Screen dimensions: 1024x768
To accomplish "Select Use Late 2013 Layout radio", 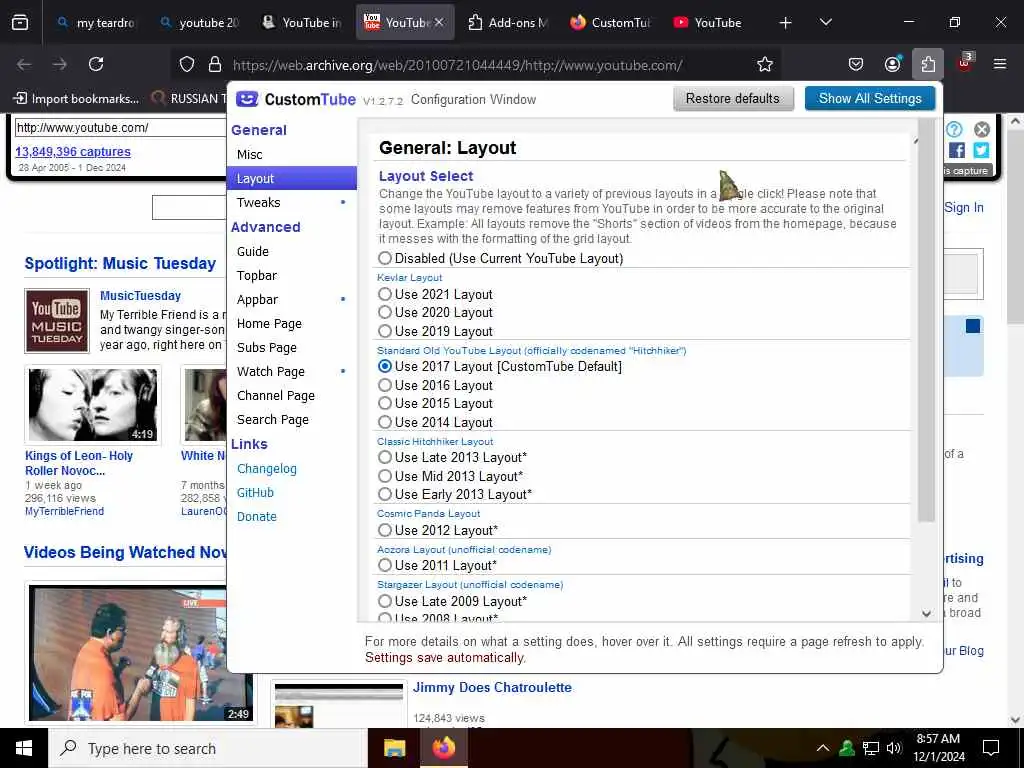I will tap(385, 458).
